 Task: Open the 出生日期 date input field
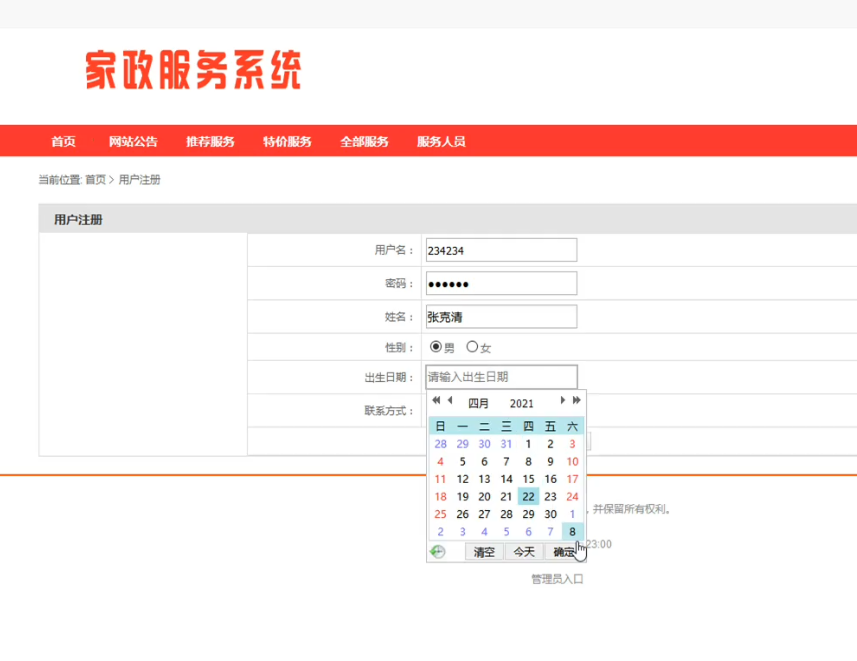click(501, 377)
